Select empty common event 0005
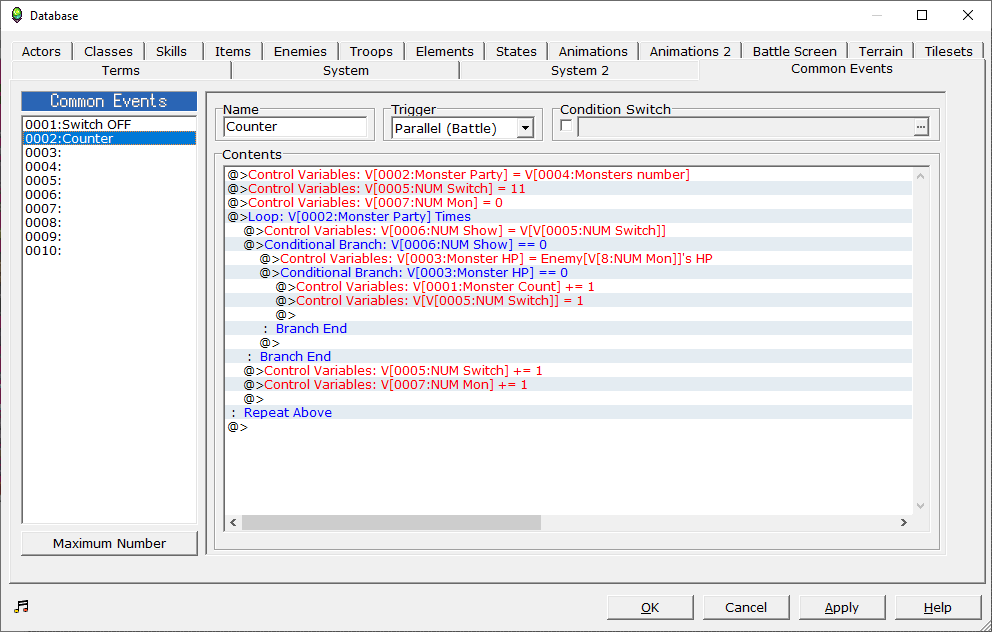This screenshot has width=992, height=632. 109,180
